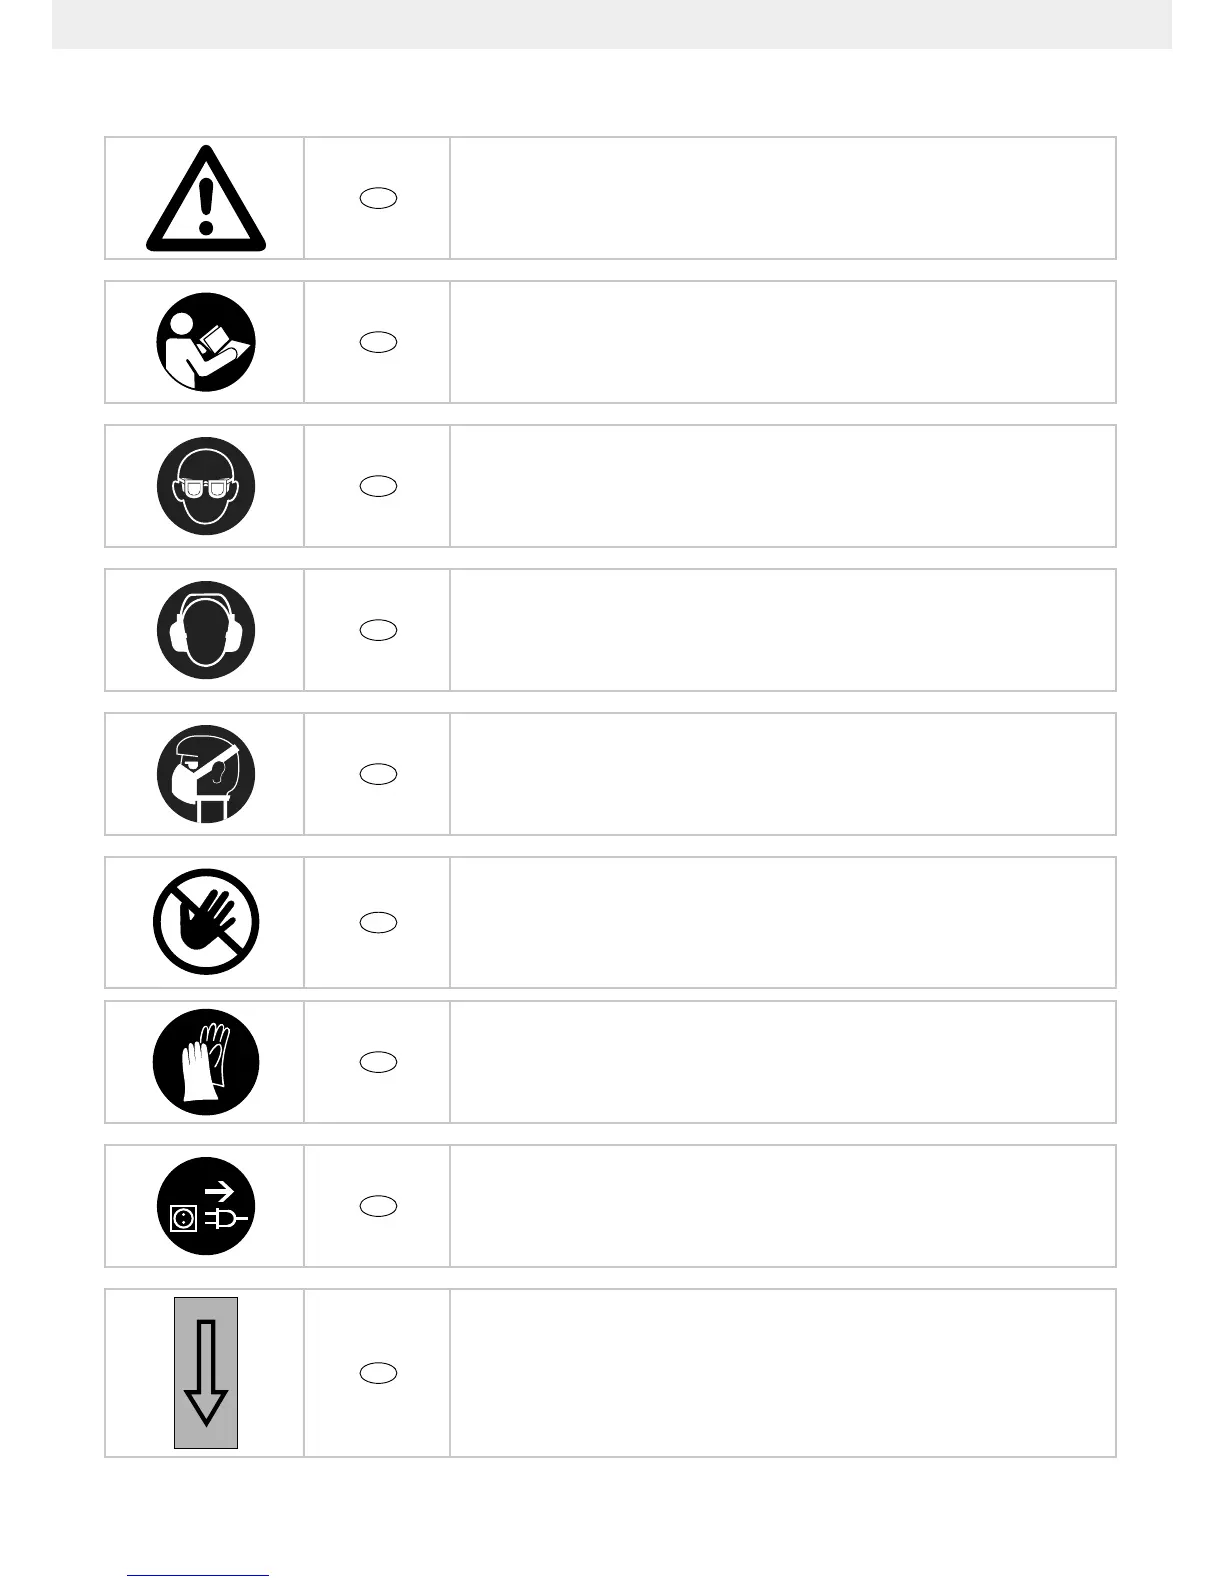Click the downward arrow on gray rectangle

point(206,1373)
